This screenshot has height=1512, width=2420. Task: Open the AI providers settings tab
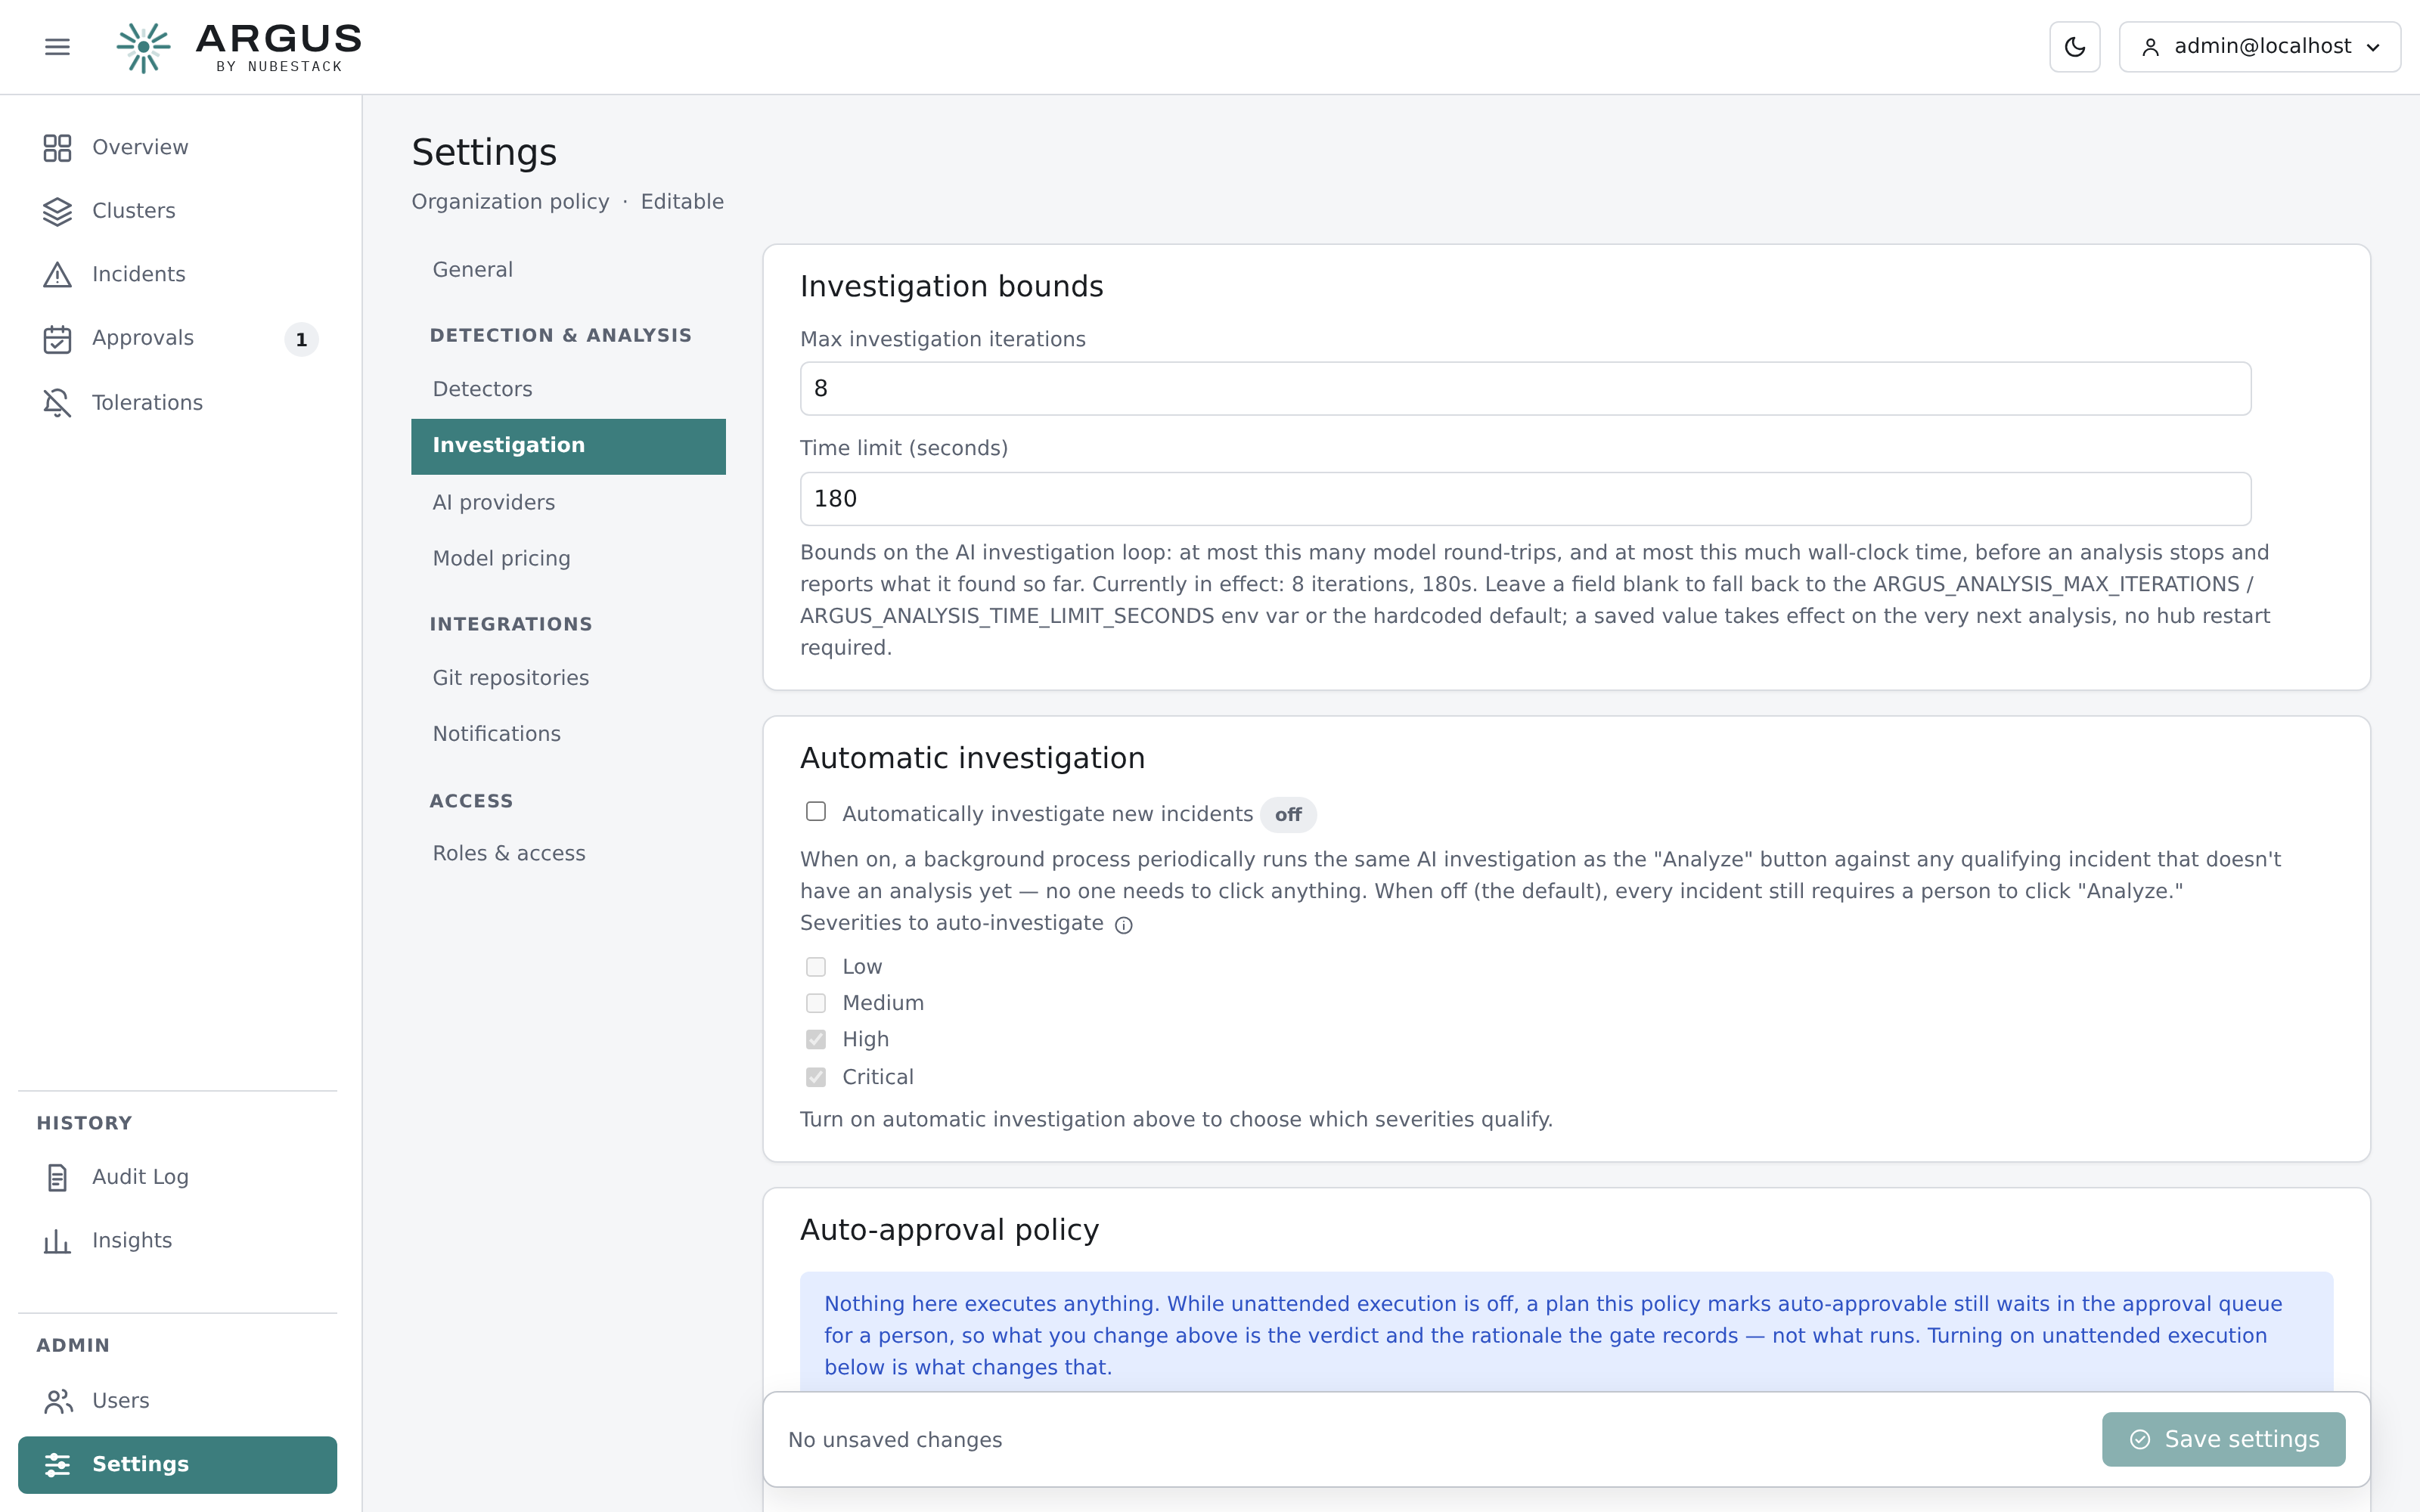[568, 503]
